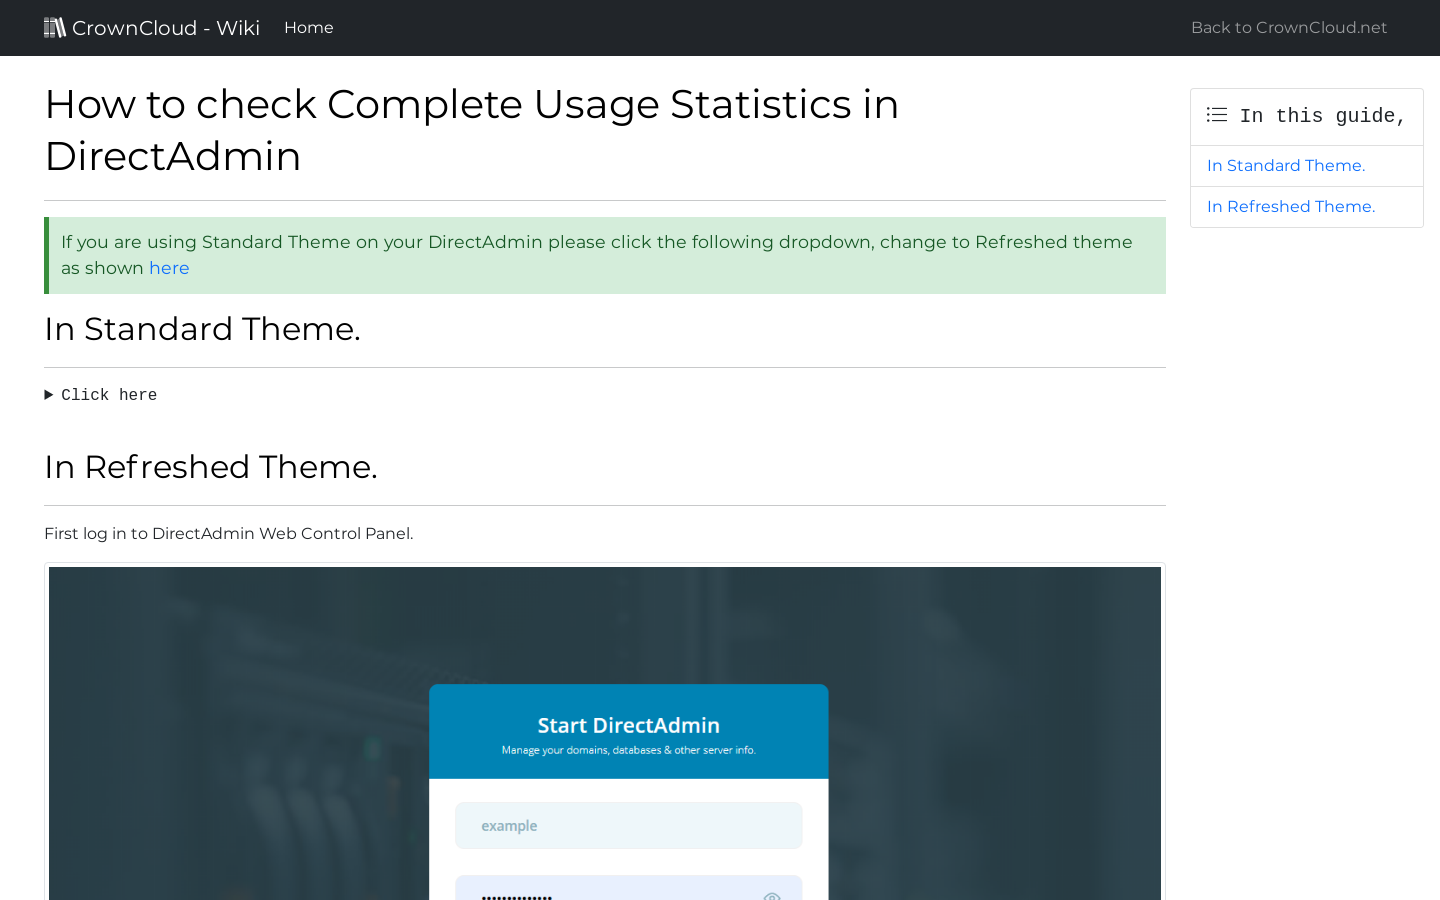
Task: Open the 'Click here' dropdown under Standard Theme
Action: (x=108, y=394)
